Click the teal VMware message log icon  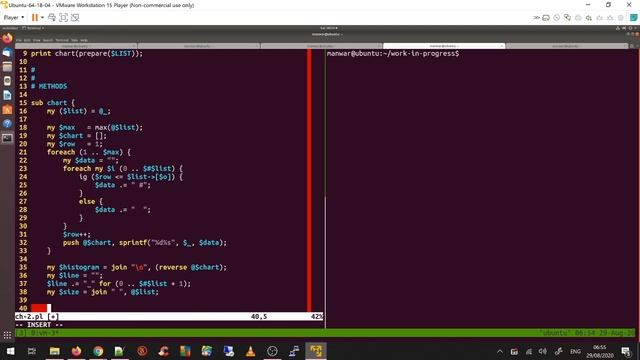tap(633, 18)
